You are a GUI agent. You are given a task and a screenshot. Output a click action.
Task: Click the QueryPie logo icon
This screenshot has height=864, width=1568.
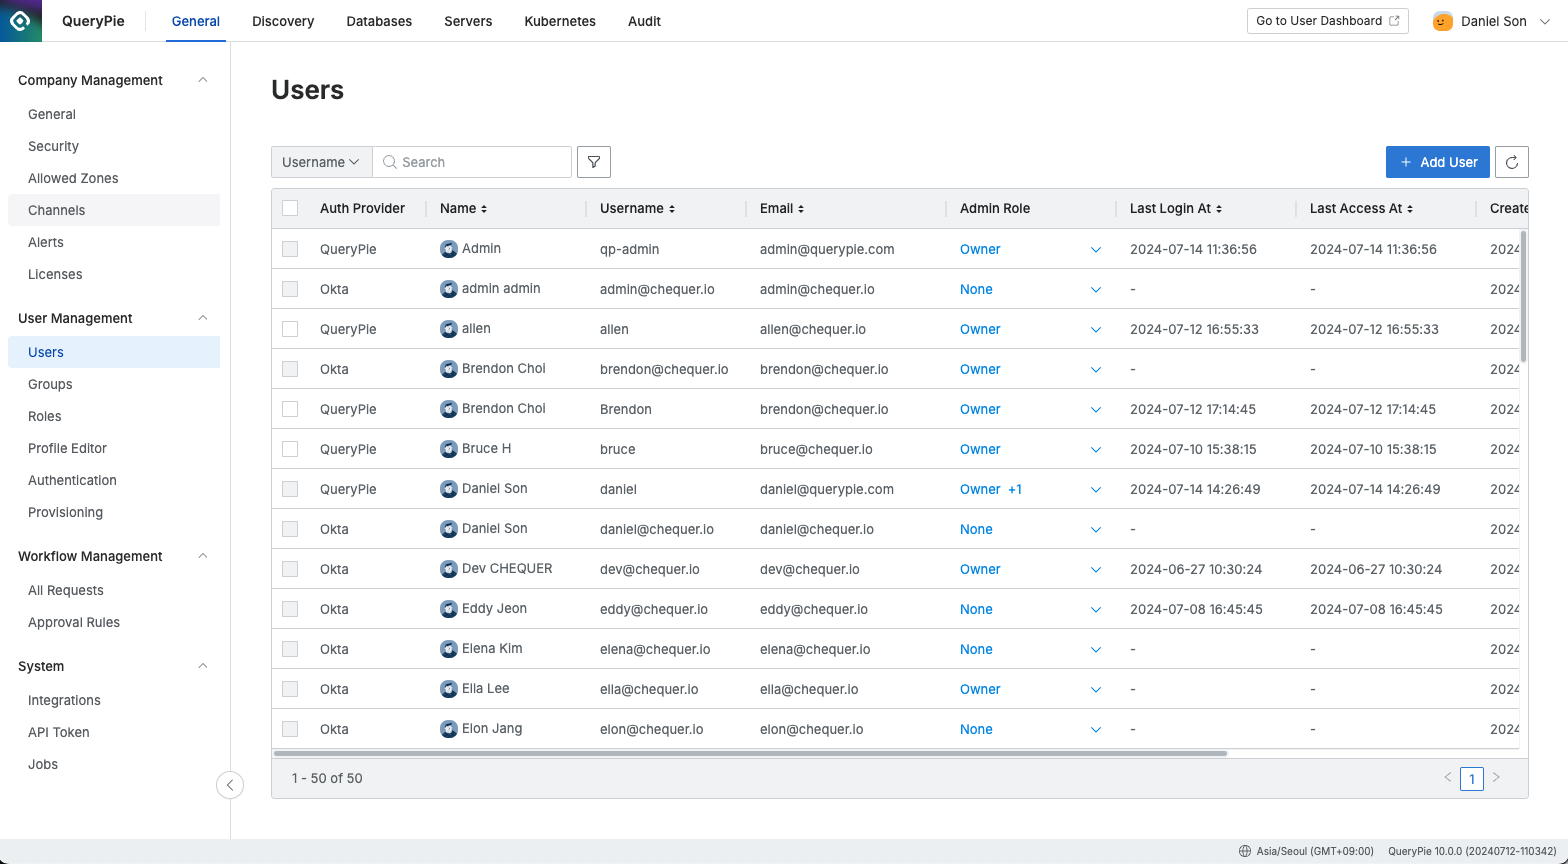[x=21, y=21]
